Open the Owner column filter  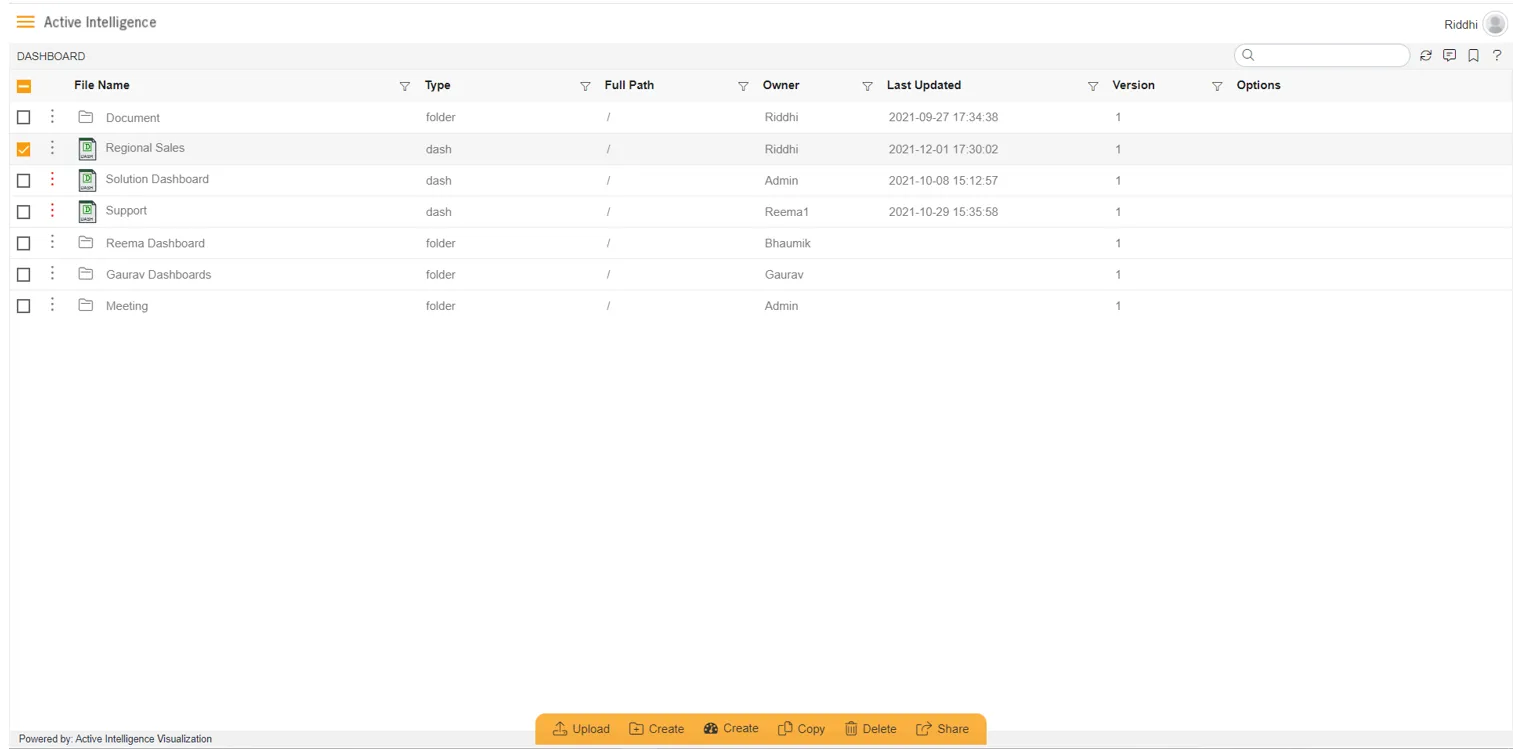coord(867,87)
